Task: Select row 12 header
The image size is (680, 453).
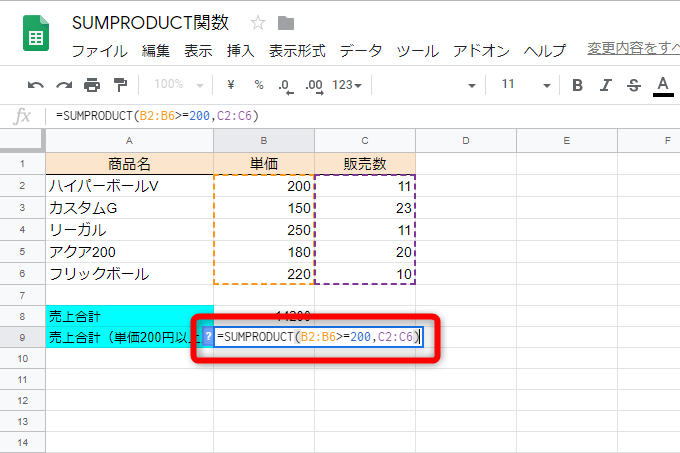Action: 23,401
